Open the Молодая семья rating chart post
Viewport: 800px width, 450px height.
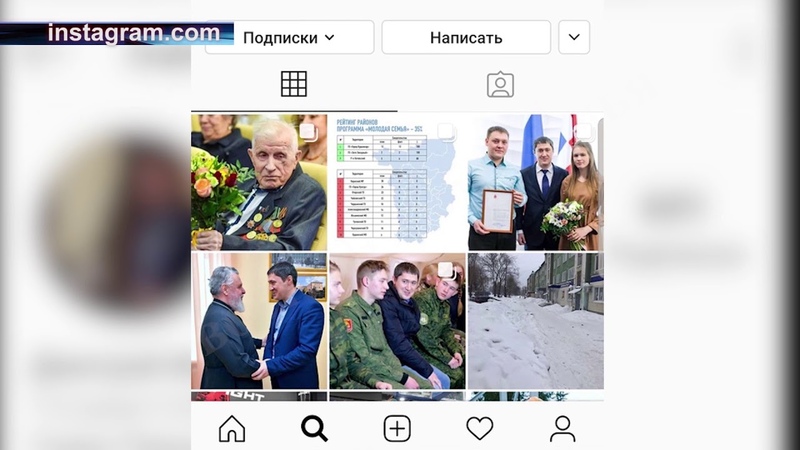coord(397,182)
